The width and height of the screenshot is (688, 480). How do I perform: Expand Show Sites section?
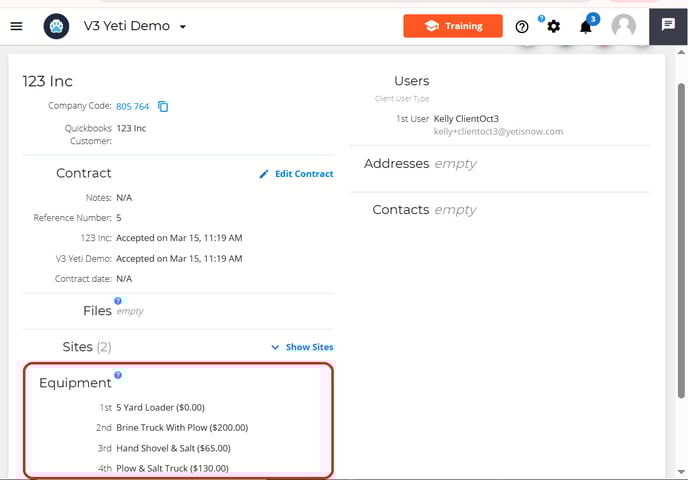point(302,347)
